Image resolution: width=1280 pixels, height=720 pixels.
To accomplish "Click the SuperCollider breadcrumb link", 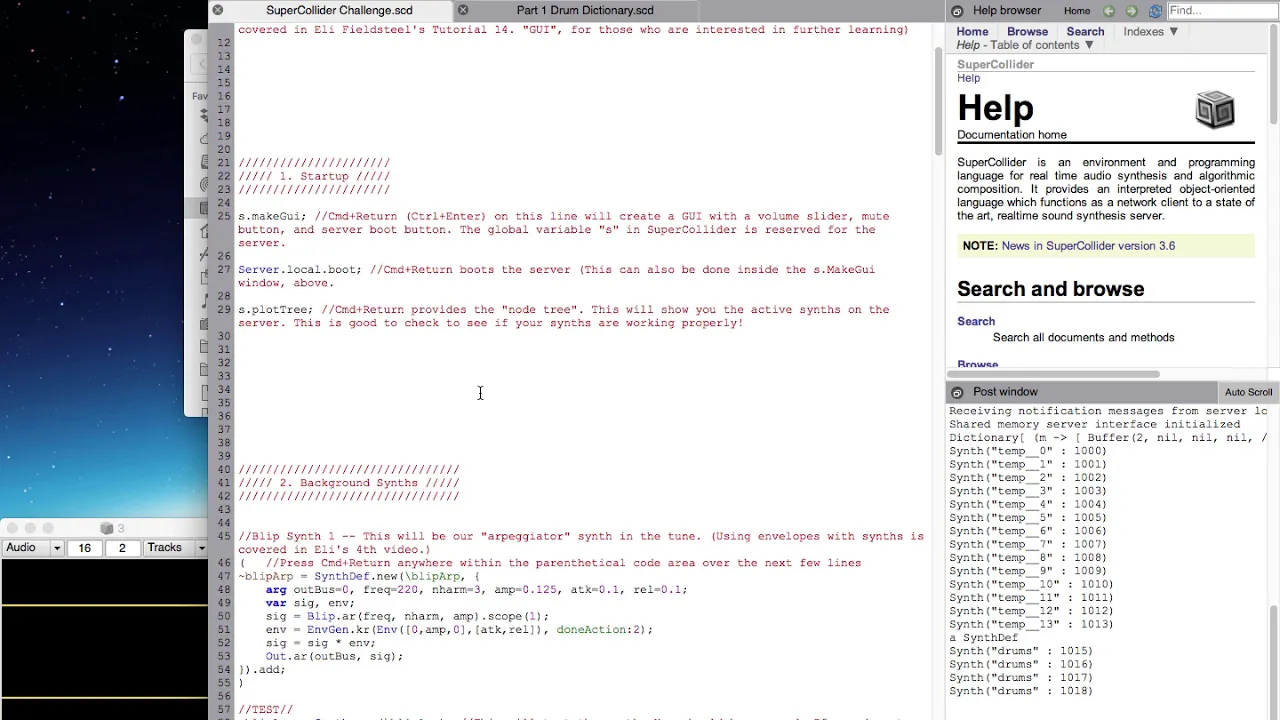I will click(x=995, y=64).
